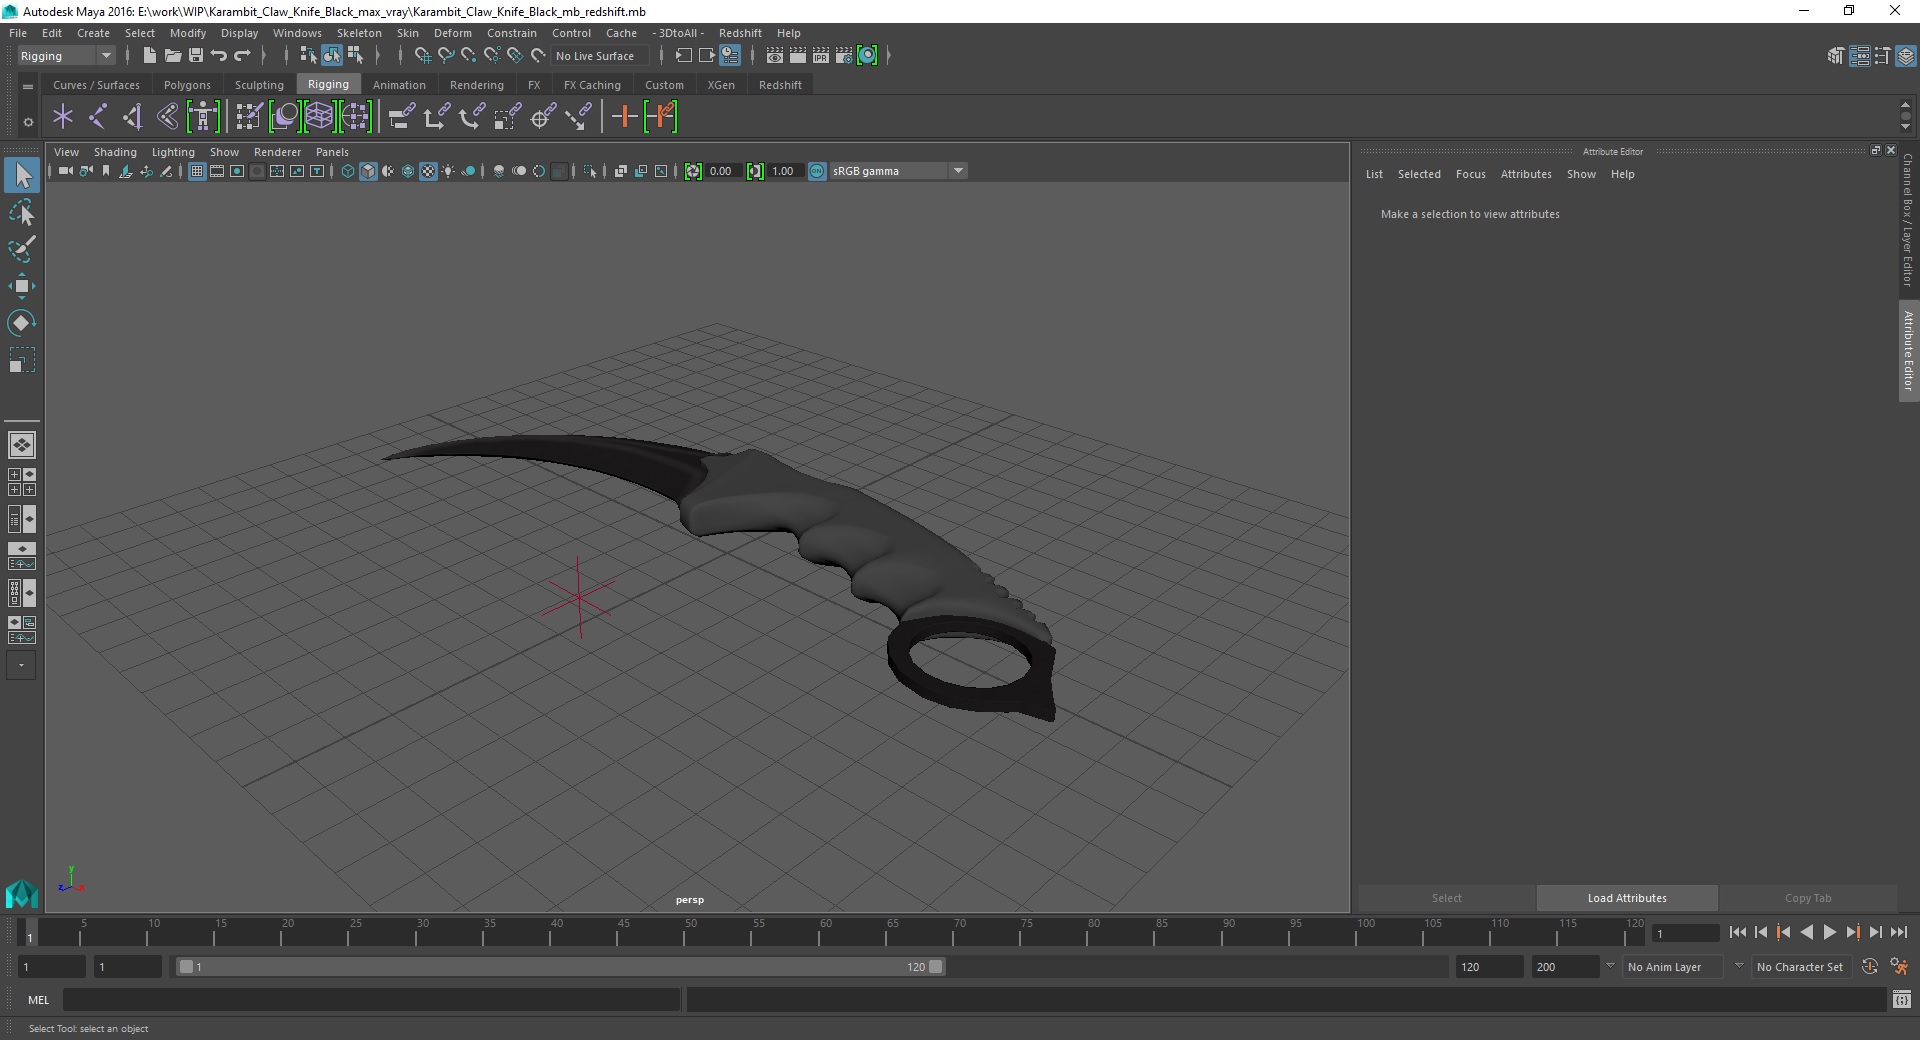Toggle viewport shadows
Image resolution: width=1920 pixels, height=1040 pixels.
(x=468, y=171)
